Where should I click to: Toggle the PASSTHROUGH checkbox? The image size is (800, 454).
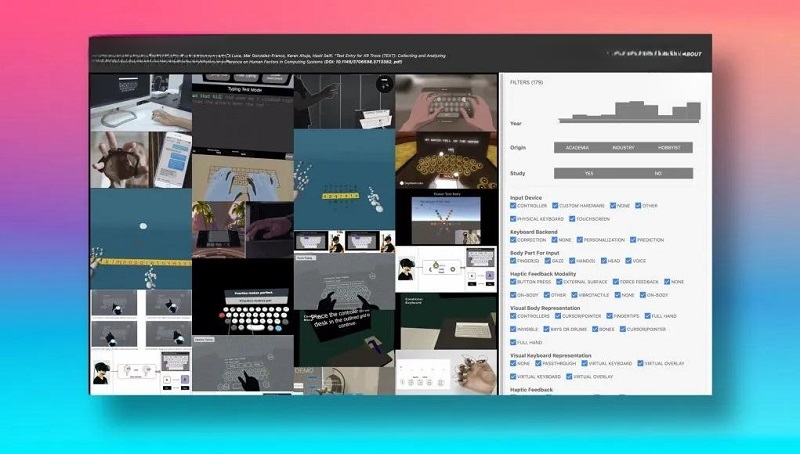coord(538,364)
